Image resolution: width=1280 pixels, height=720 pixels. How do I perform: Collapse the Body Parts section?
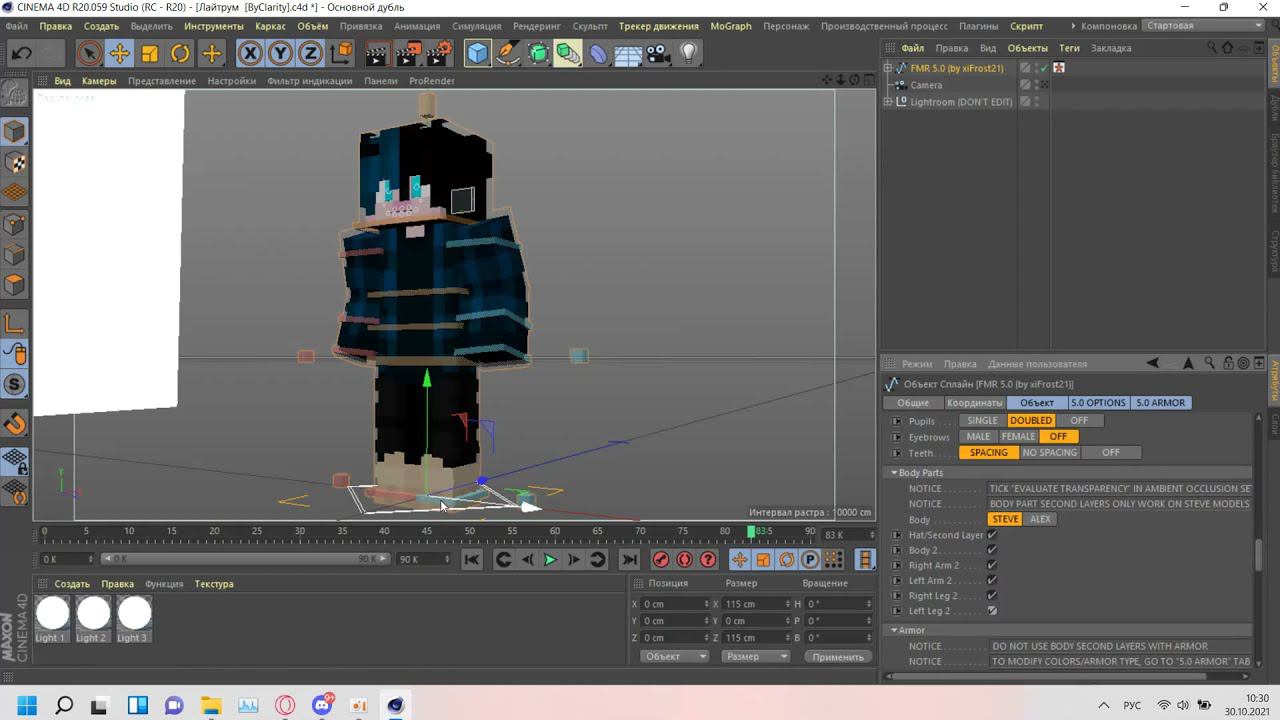(894, 473)
